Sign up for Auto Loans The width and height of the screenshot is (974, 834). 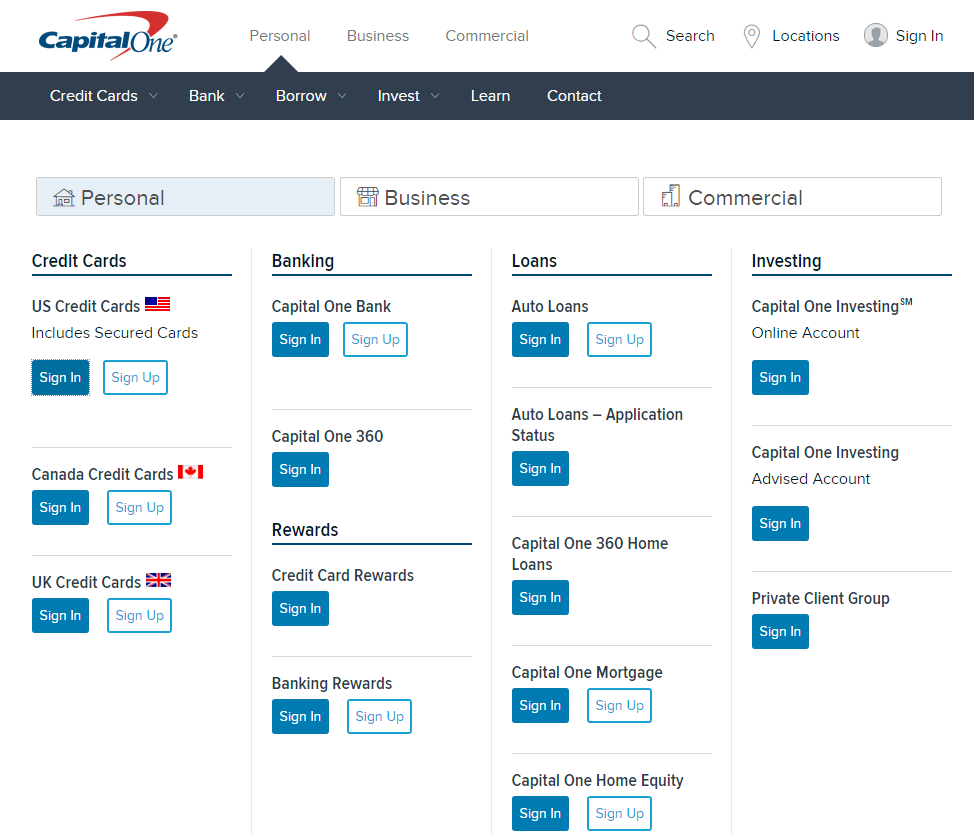(619, 340)
